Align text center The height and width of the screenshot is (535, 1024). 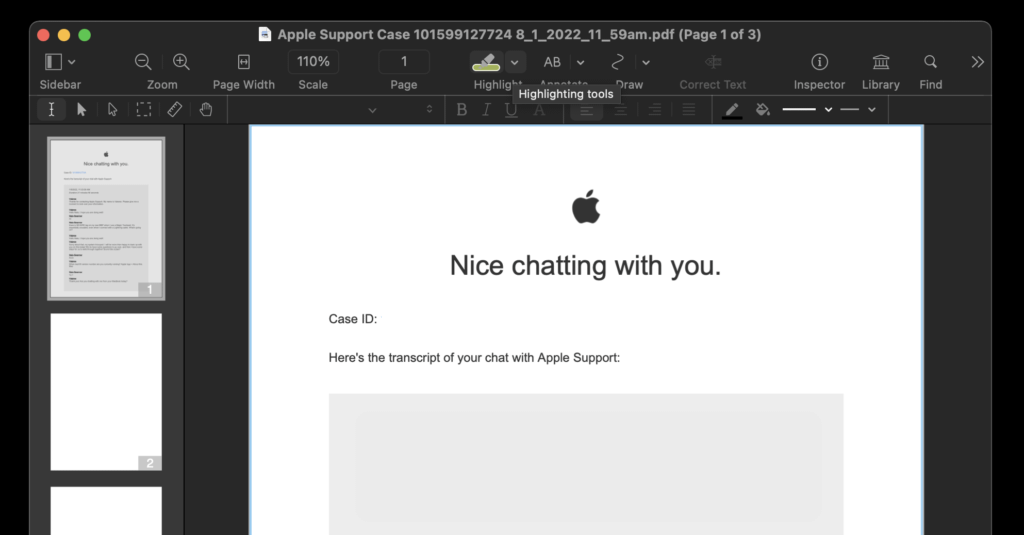coord(620,110)
